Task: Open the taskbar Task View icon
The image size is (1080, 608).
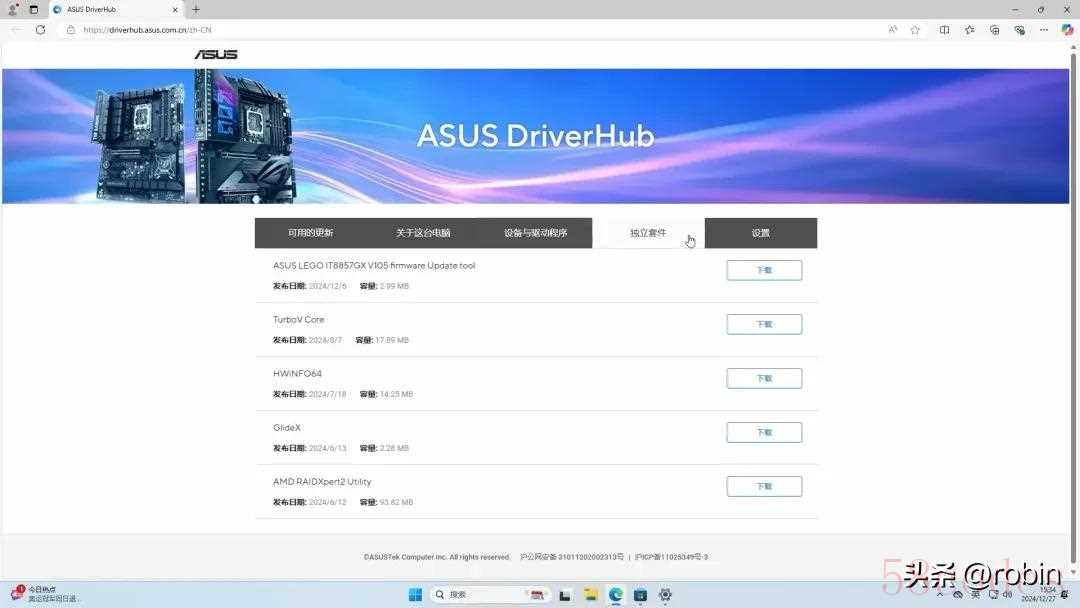Action: point(565,595)
